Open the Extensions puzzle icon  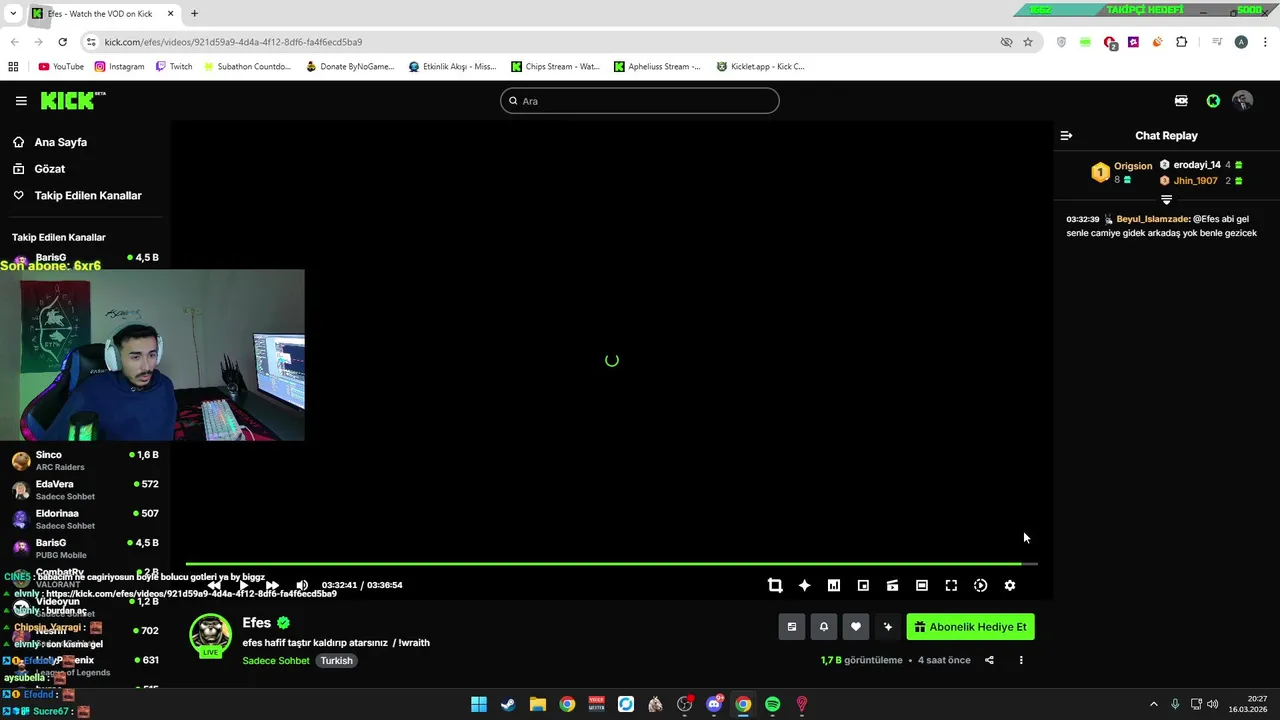[1181, 42]
